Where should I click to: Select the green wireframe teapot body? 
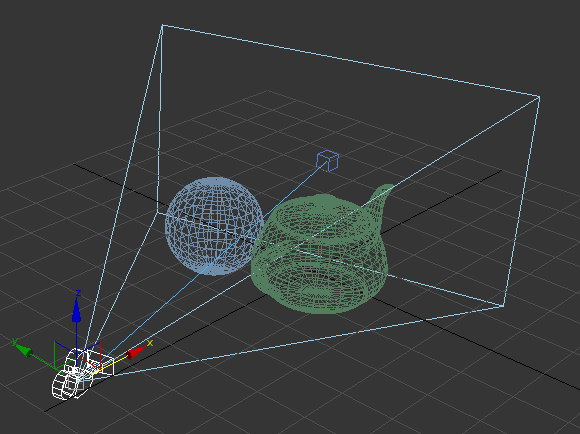coord(320,255)
